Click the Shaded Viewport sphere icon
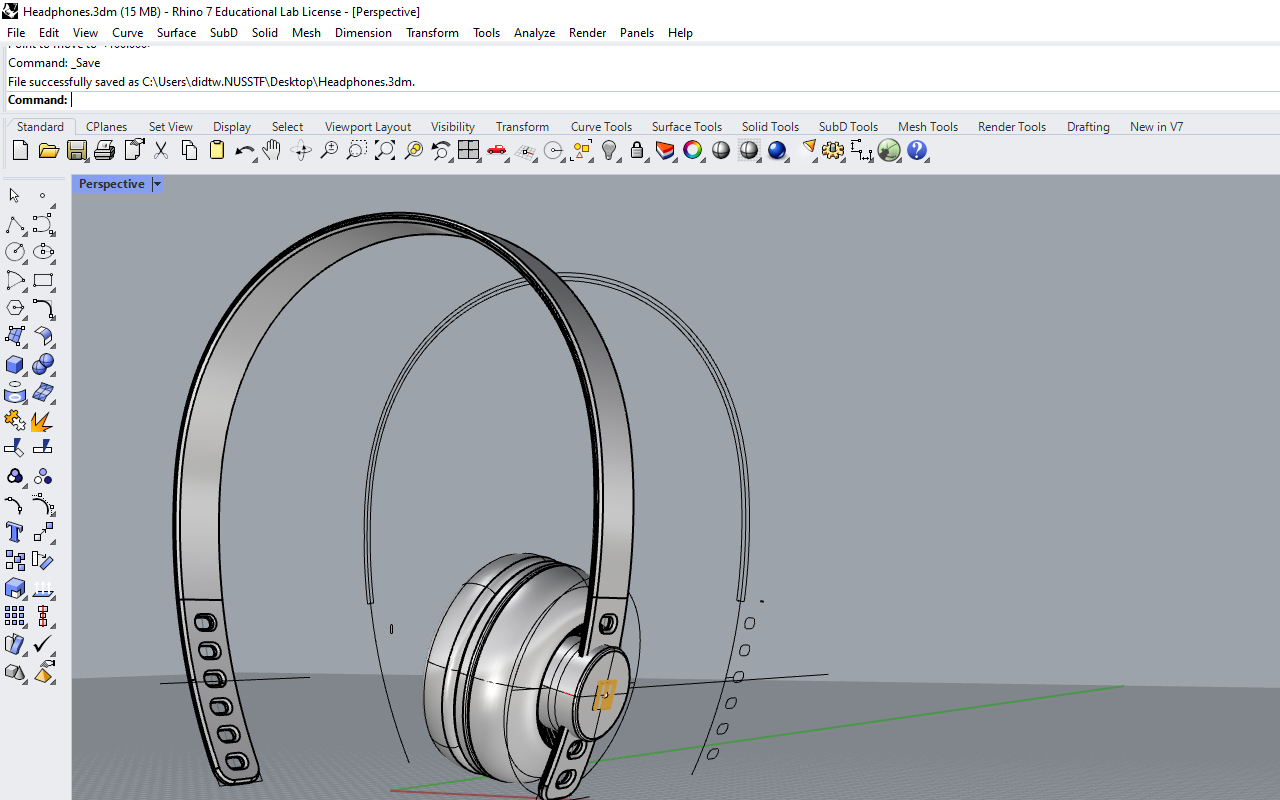The height and width of the screenshot is (800, 1280). click(721, 151)
